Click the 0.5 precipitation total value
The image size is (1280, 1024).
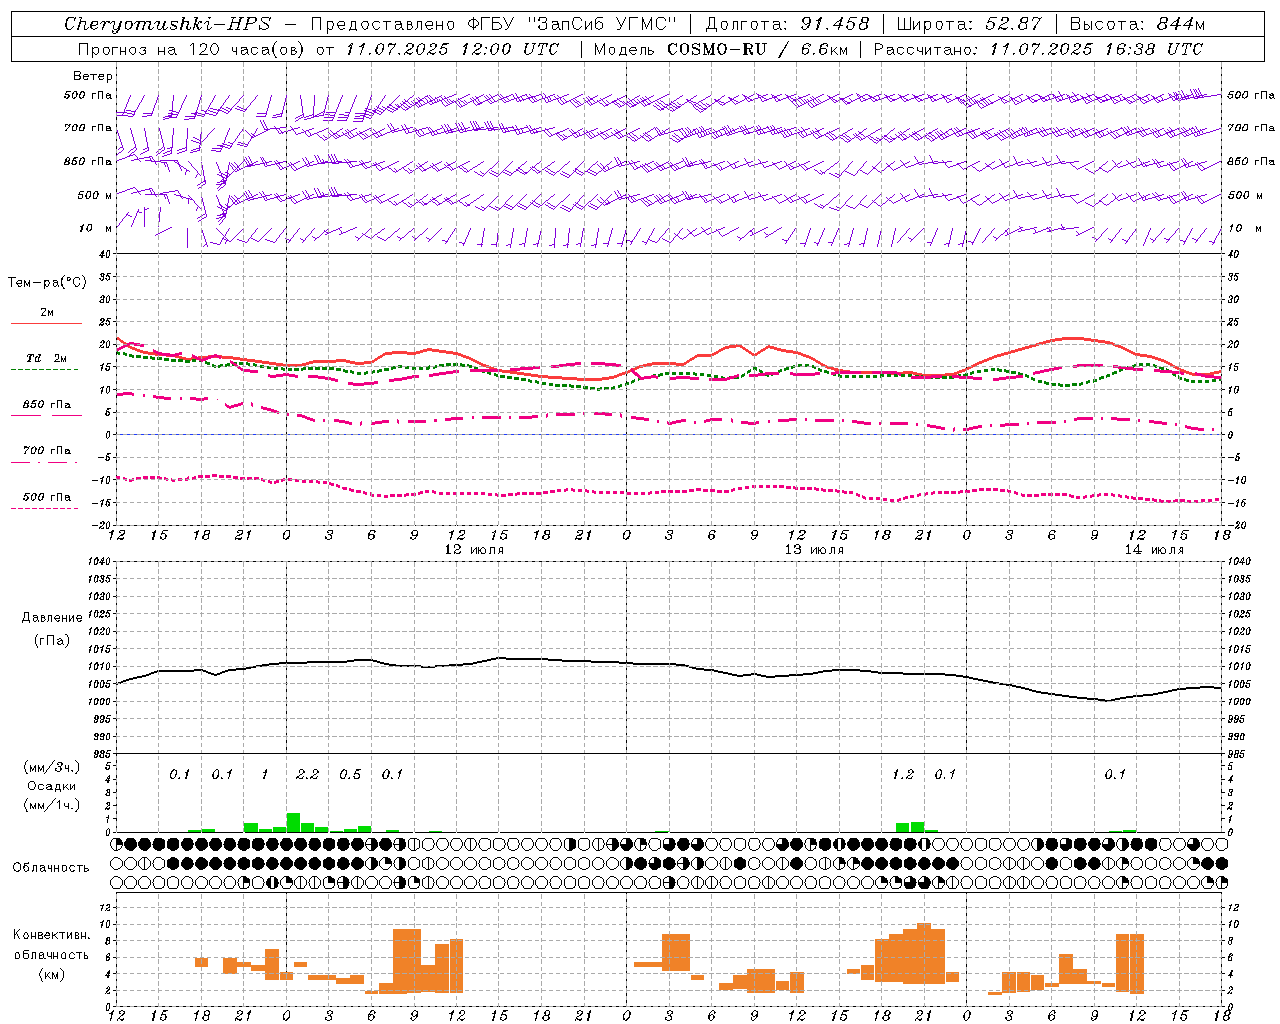[x=350, y=774]
